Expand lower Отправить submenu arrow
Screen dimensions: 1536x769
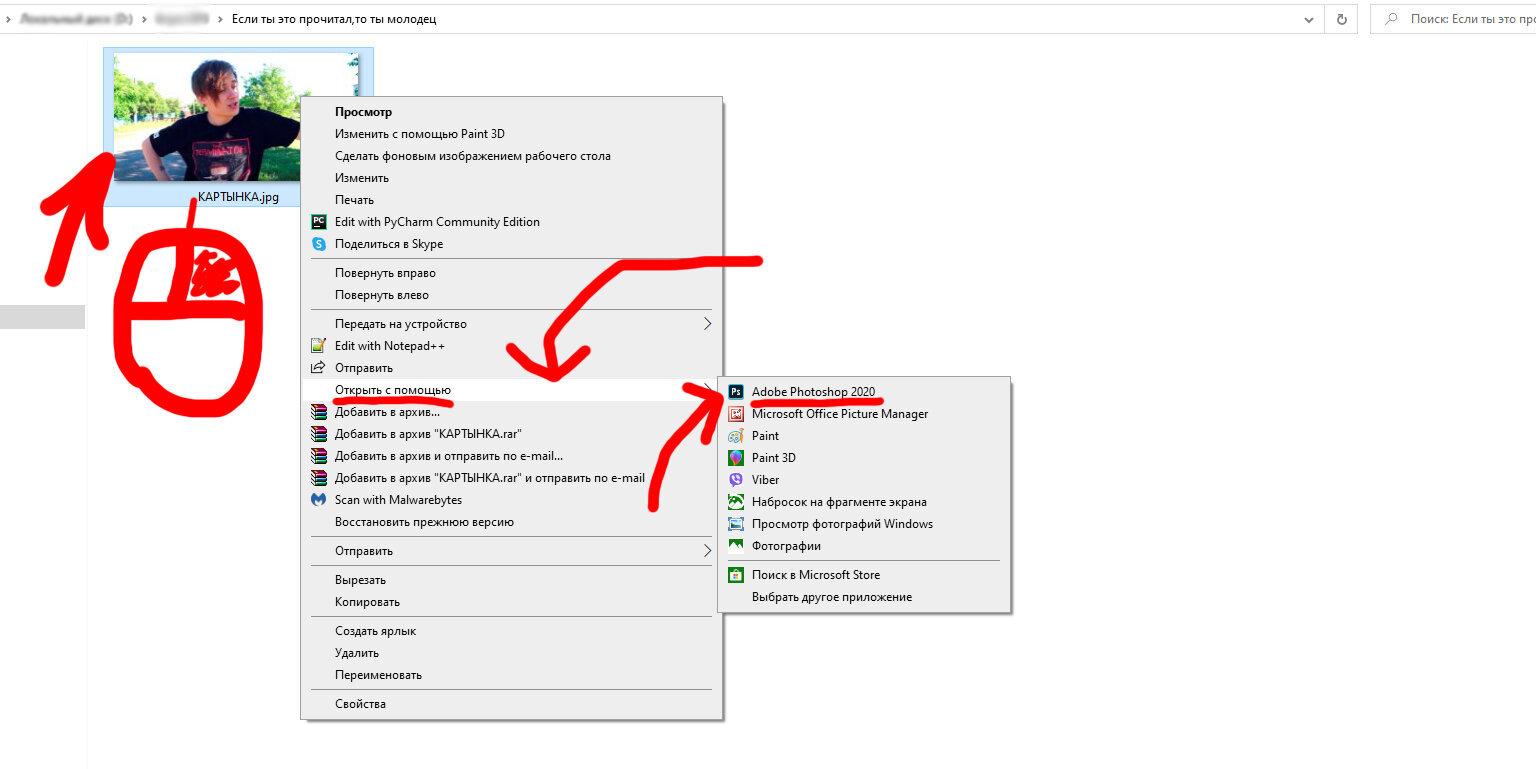click(707, 551)
